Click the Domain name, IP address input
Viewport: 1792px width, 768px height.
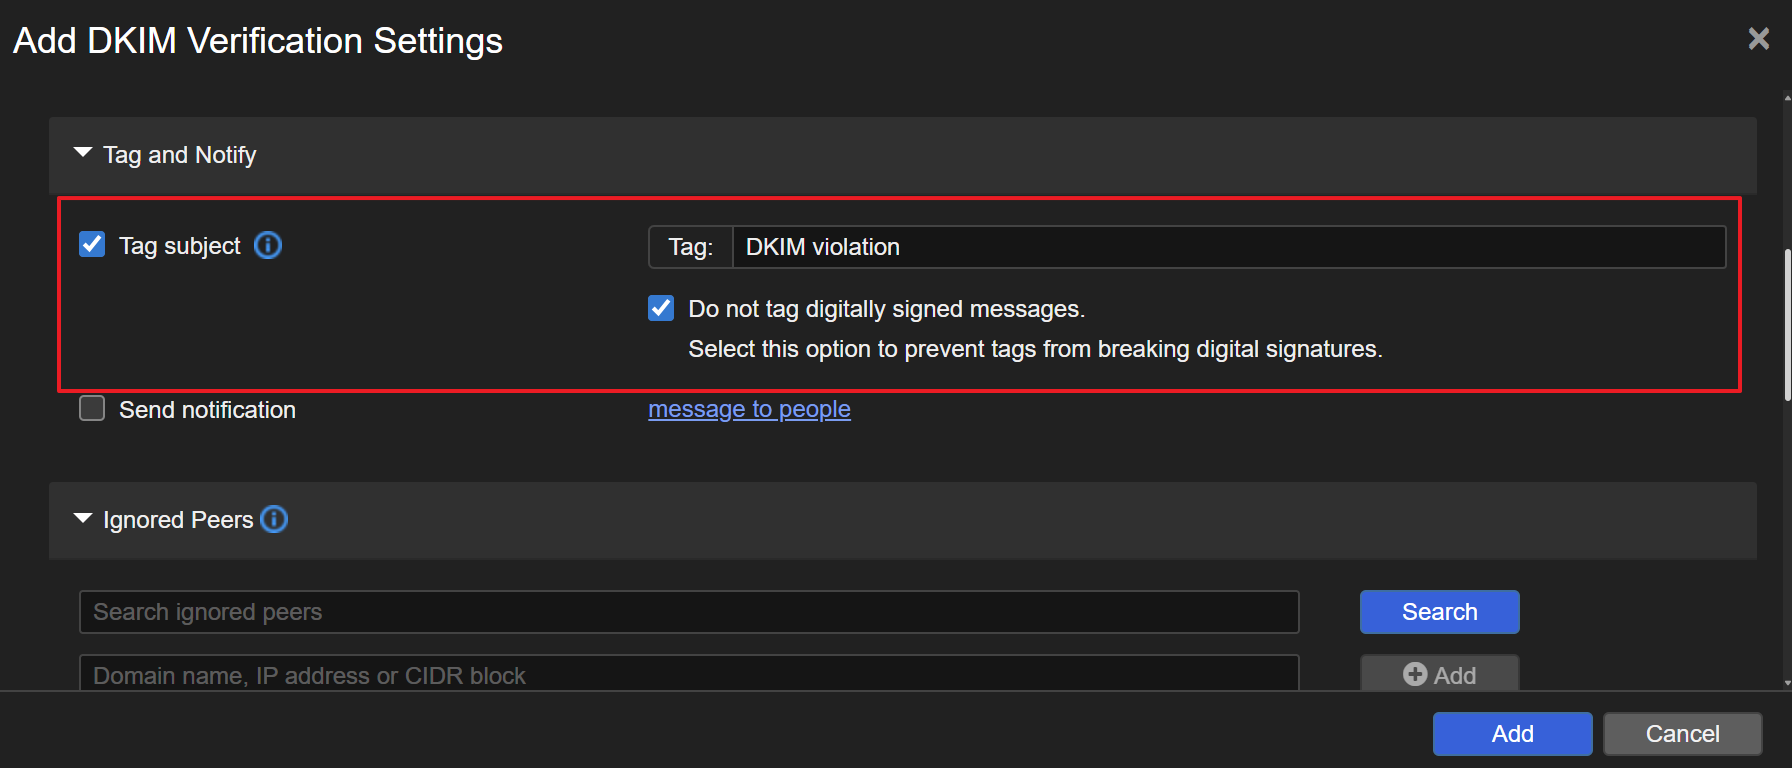688,674
